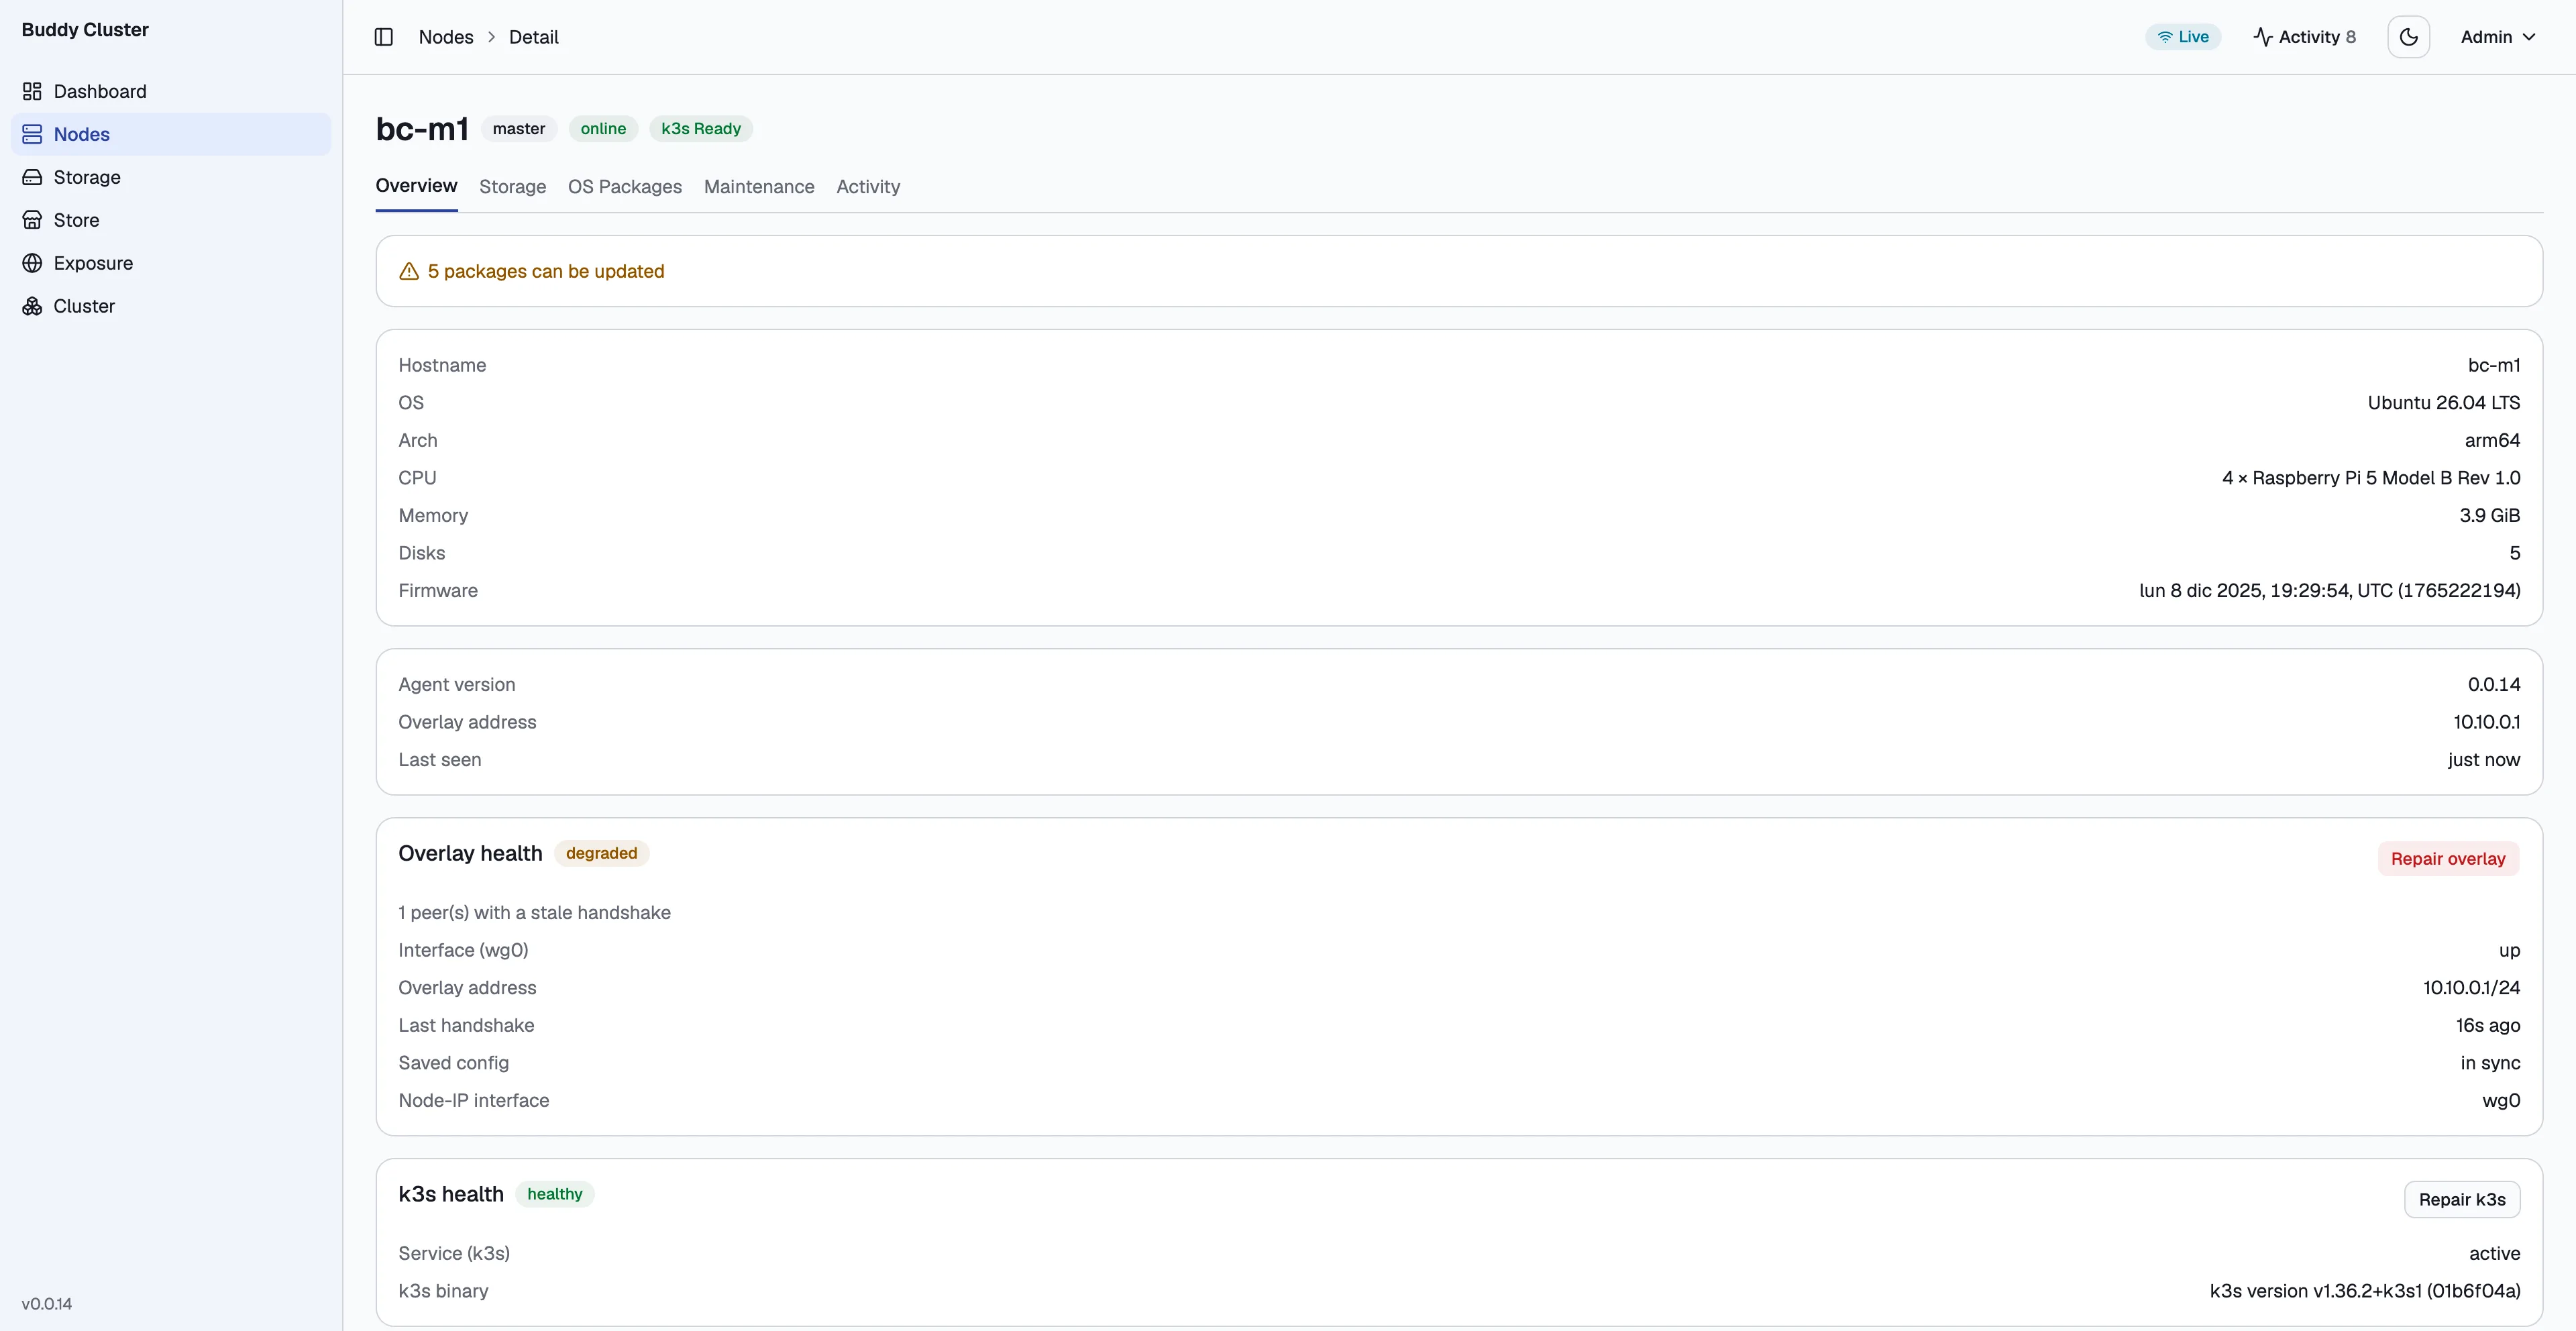The image size is (2576, 1331).
Task: Navigate to Cluster in sidebar
Action: (171, 306)
